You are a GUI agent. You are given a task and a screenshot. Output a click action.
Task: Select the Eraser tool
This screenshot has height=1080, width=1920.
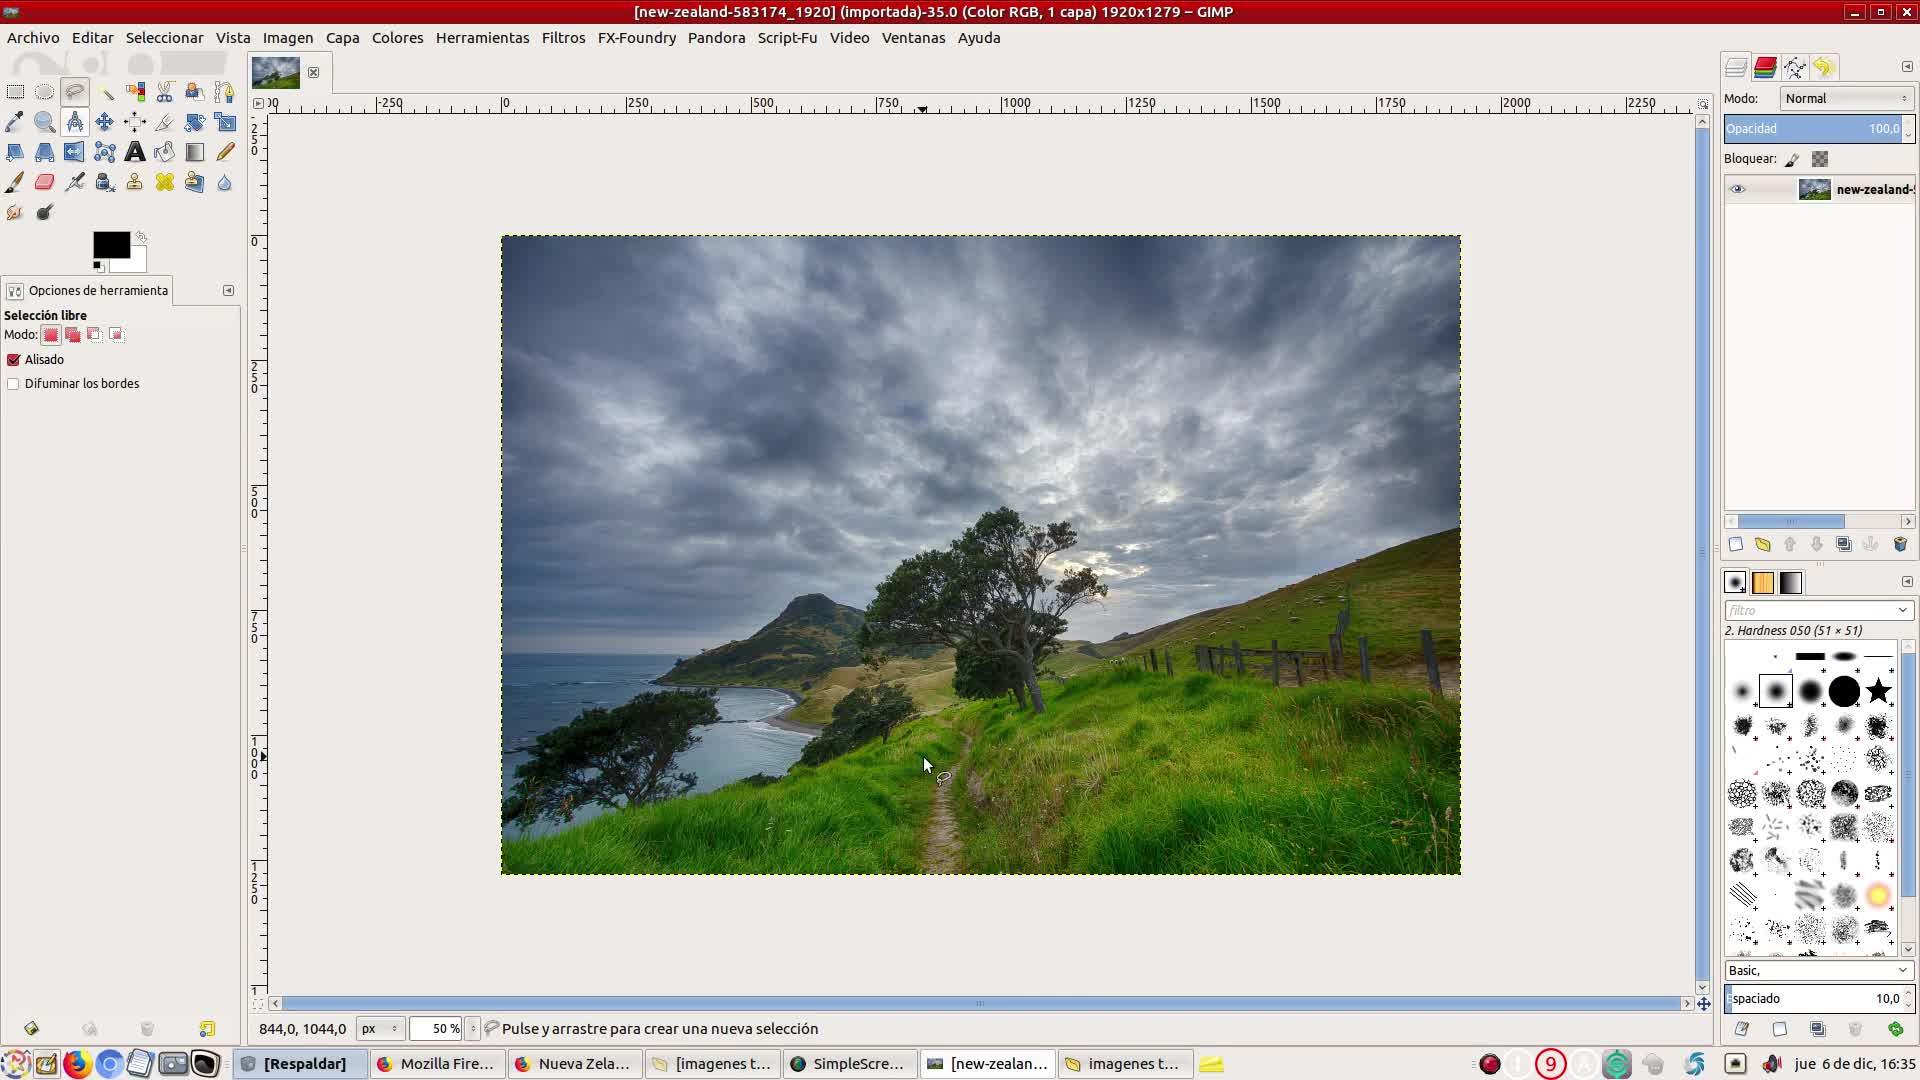pos(44,182)
